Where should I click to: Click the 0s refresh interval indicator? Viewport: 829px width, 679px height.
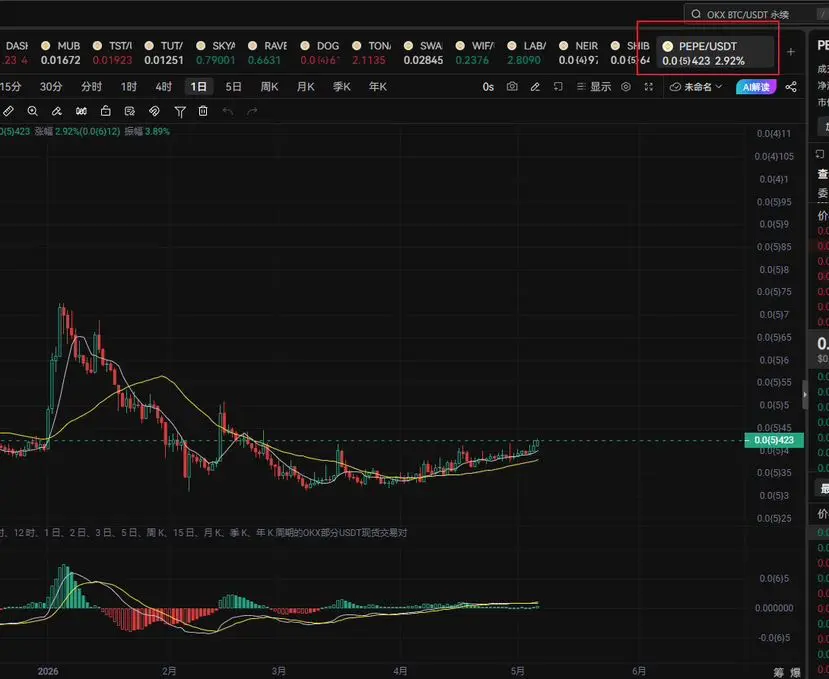pos(488,87)
